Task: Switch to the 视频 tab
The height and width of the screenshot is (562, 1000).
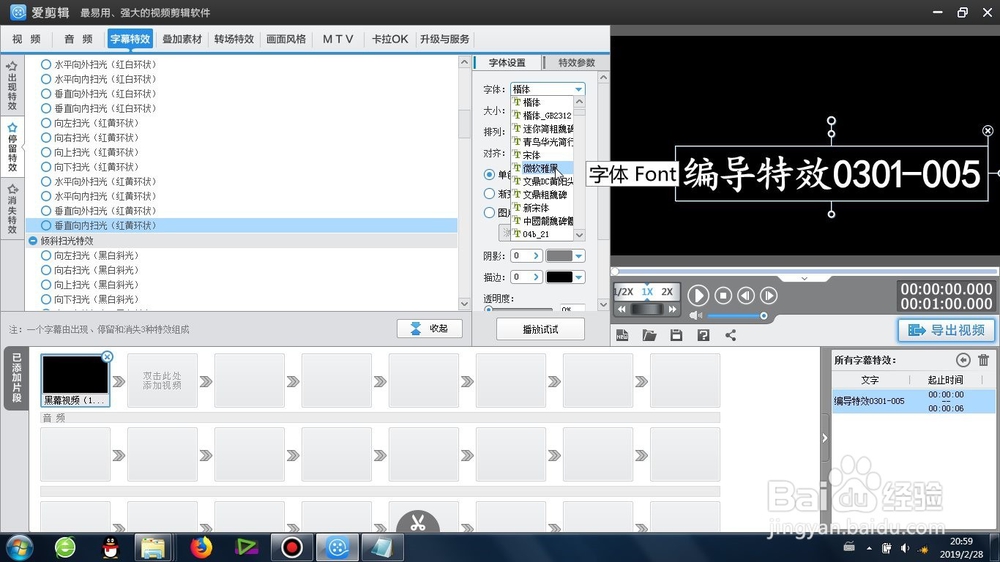Action: [26, 39]
